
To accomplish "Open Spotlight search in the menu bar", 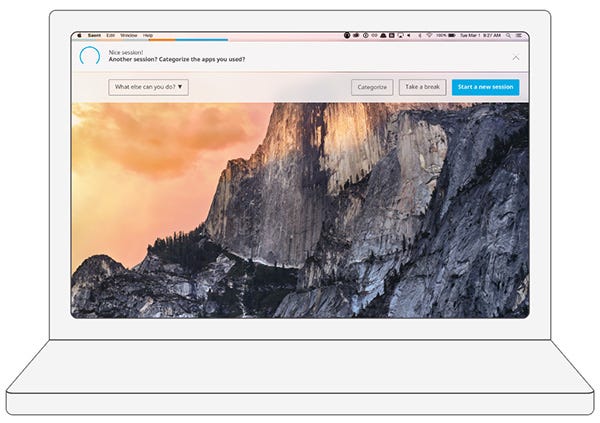I will 509,35.
